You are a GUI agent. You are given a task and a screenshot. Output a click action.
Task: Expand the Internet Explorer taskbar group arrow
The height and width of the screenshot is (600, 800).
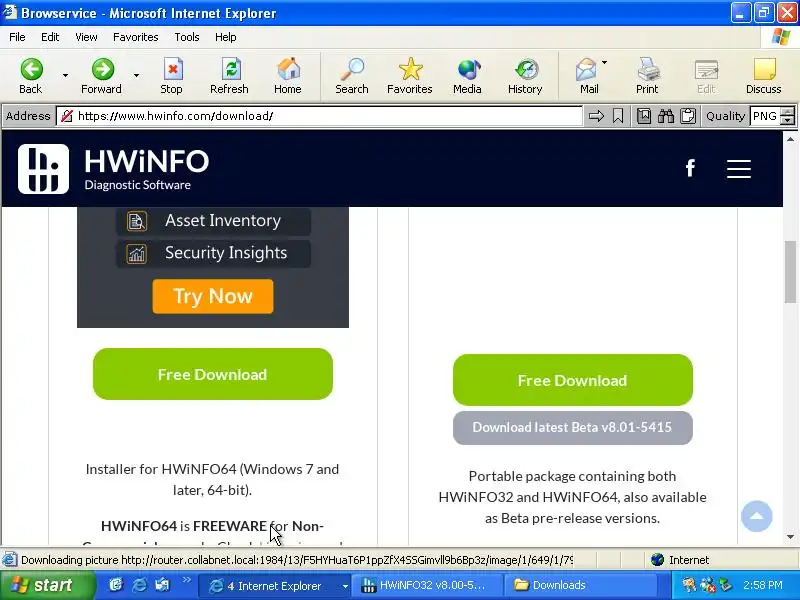click(345, 586)
